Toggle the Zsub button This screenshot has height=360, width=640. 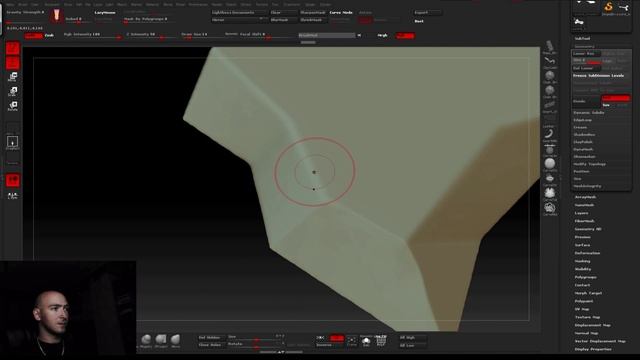[x=49, y=36]
